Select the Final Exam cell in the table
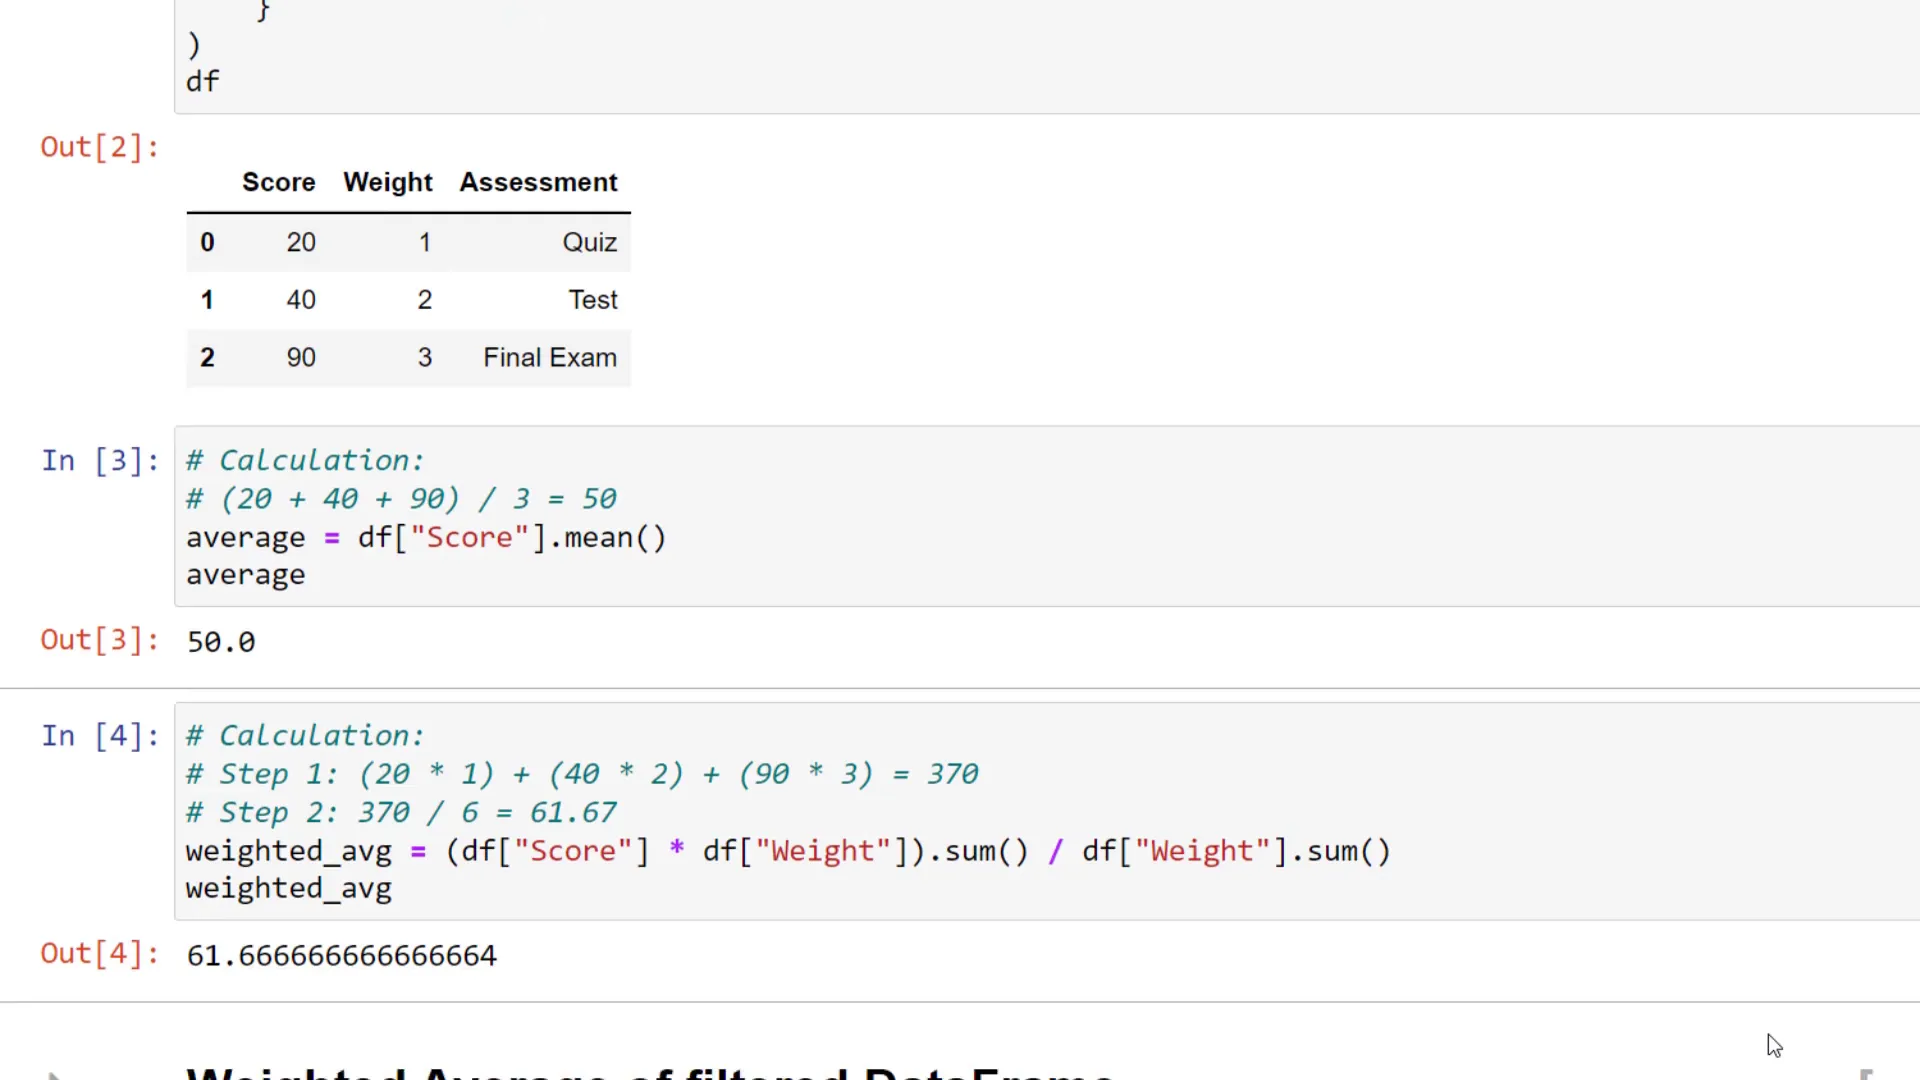 coord(550,357)
